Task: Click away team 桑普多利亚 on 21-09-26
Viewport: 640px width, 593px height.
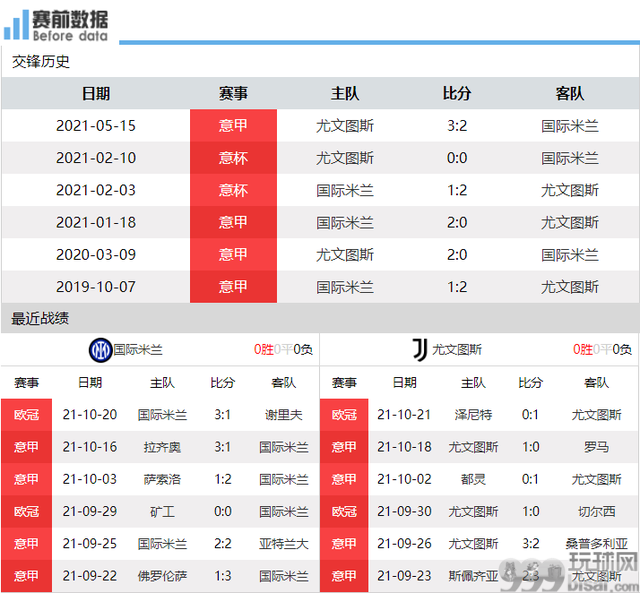Action: click(x=596, y=544)
